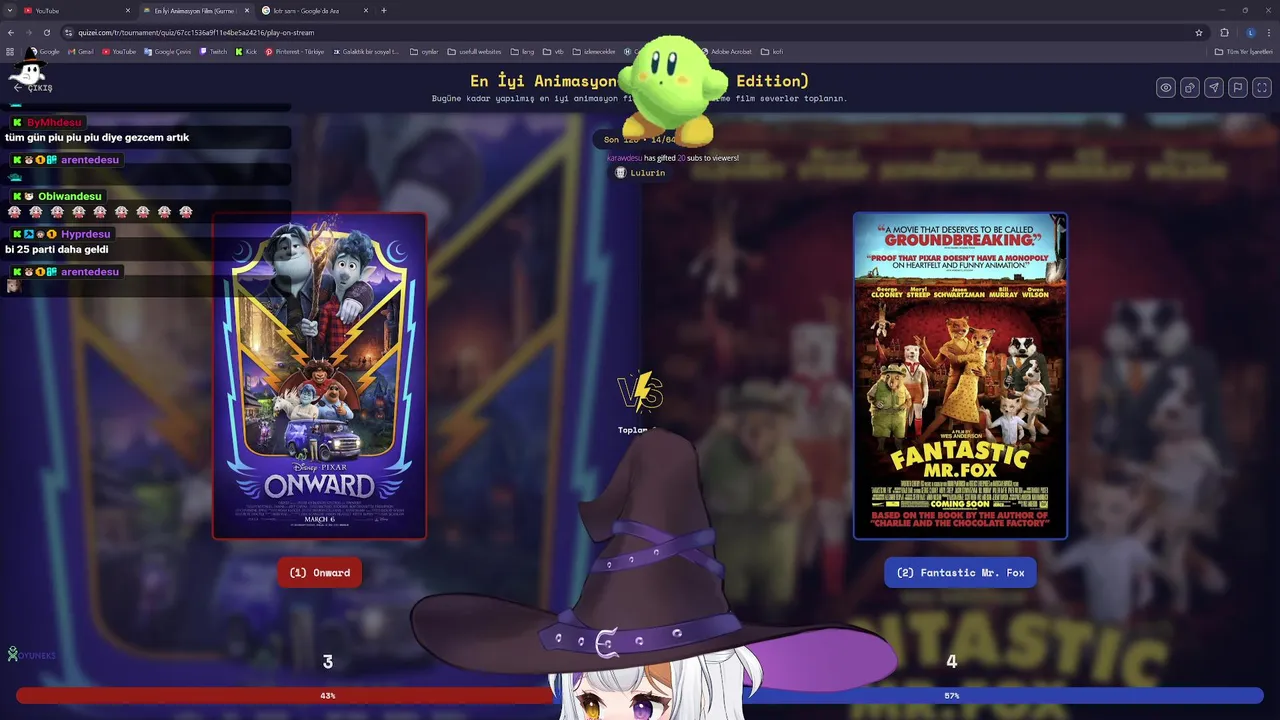The height and width of the screenshot is (720, 1280).
Task: Expand the vtb bookmark folder
Action: point(554,52)
